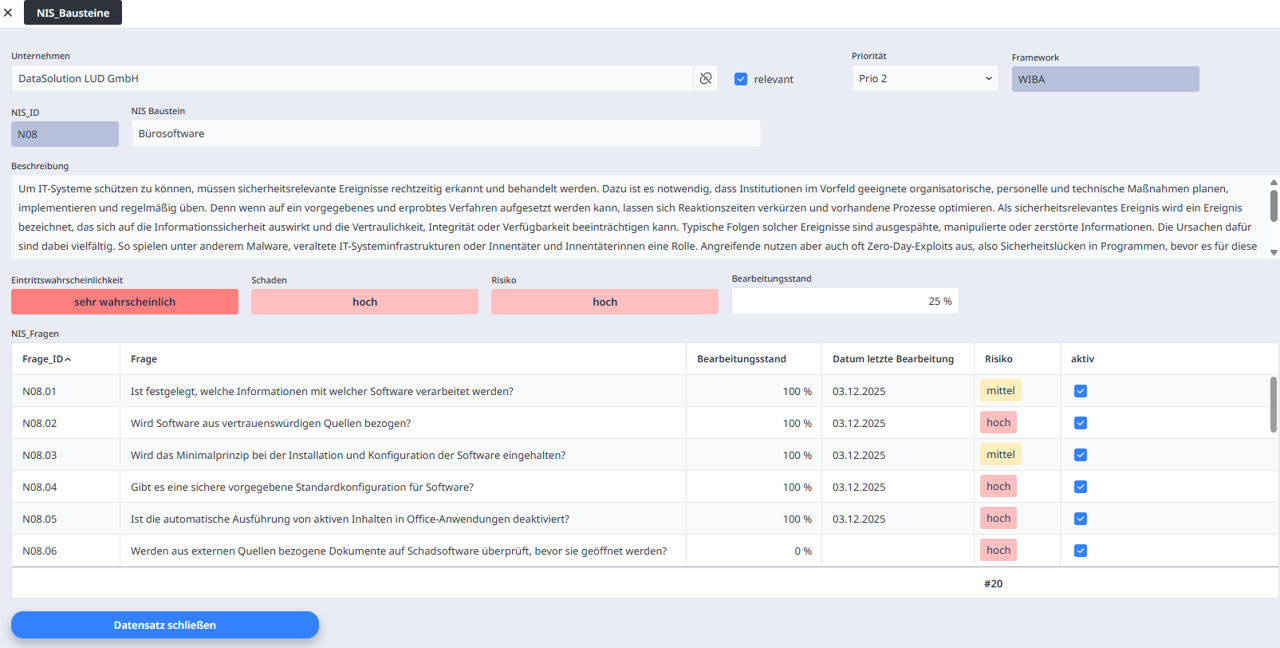
Task: Edit the NIS Baustein field Bürosoftware
Action: [446, 133]
